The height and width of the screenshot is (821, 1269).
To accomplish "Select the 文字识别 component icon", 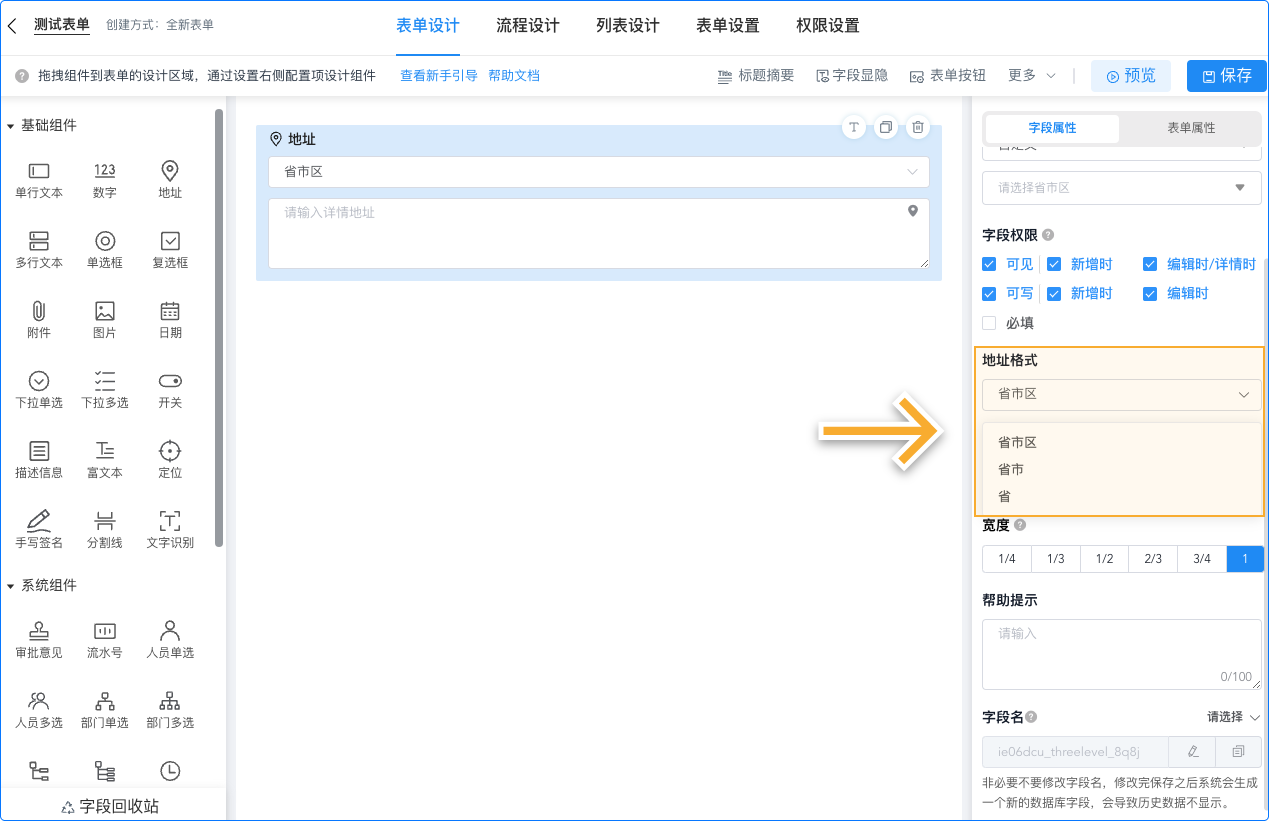I will [170, 521].
